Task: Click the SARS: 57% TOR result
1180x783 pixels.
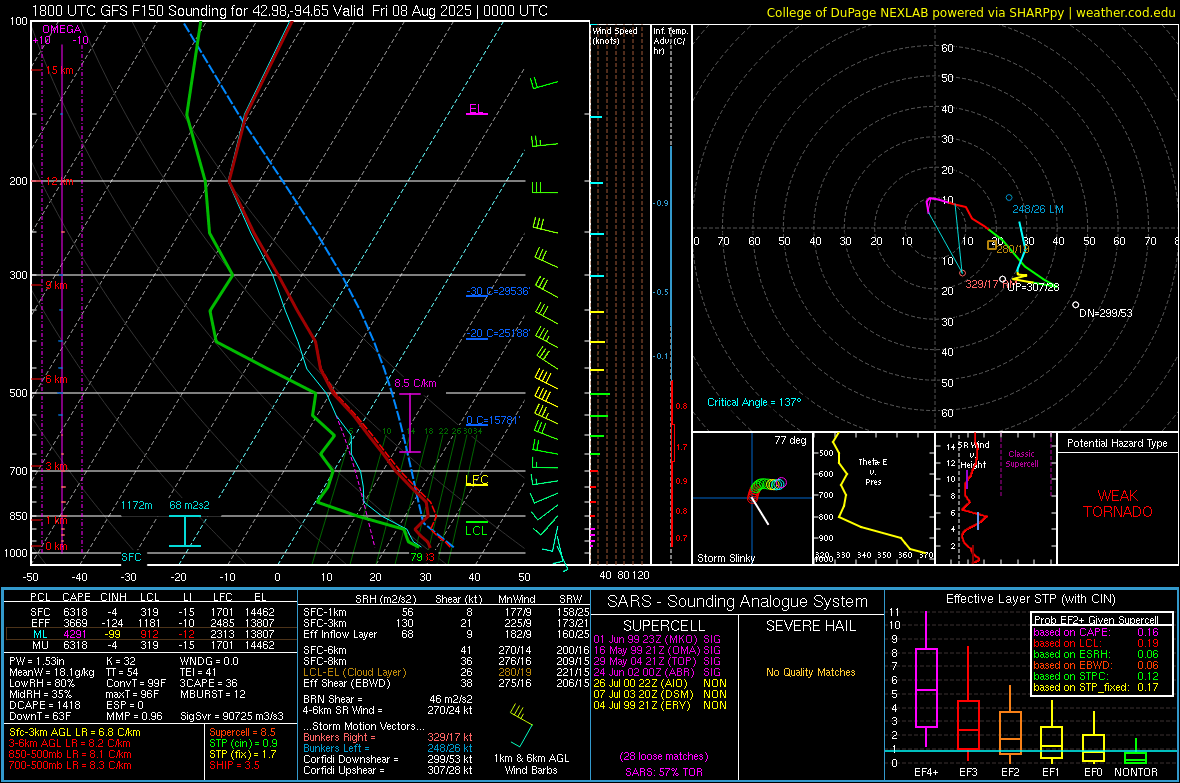Action: pyautogui.click(x=663, y=772)
